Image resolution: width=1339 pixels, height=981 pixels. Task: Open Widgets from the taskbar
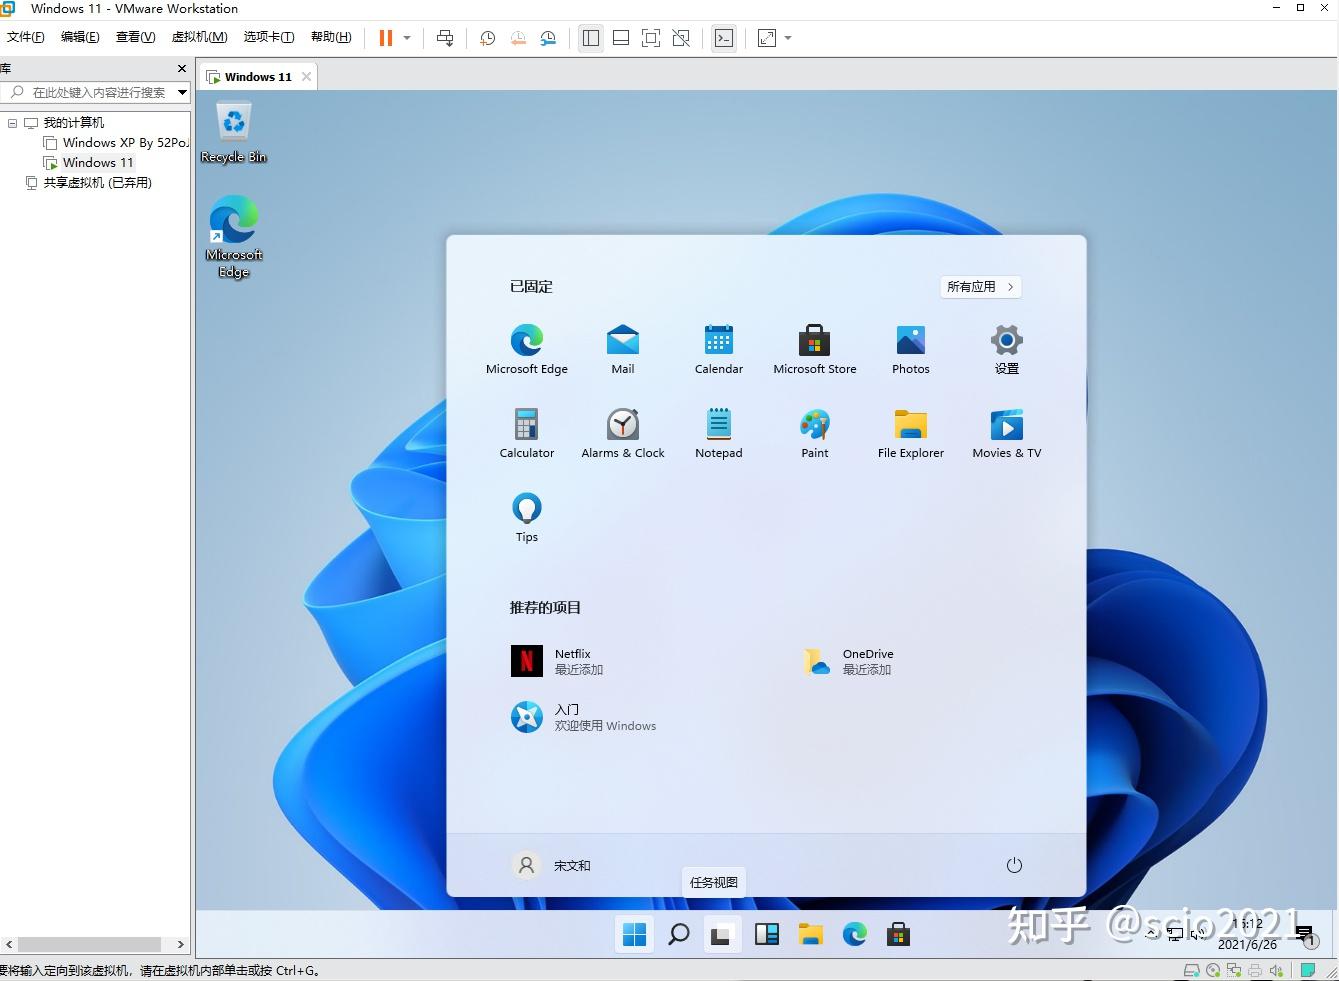pyautogui.click(x=767, y=935)
